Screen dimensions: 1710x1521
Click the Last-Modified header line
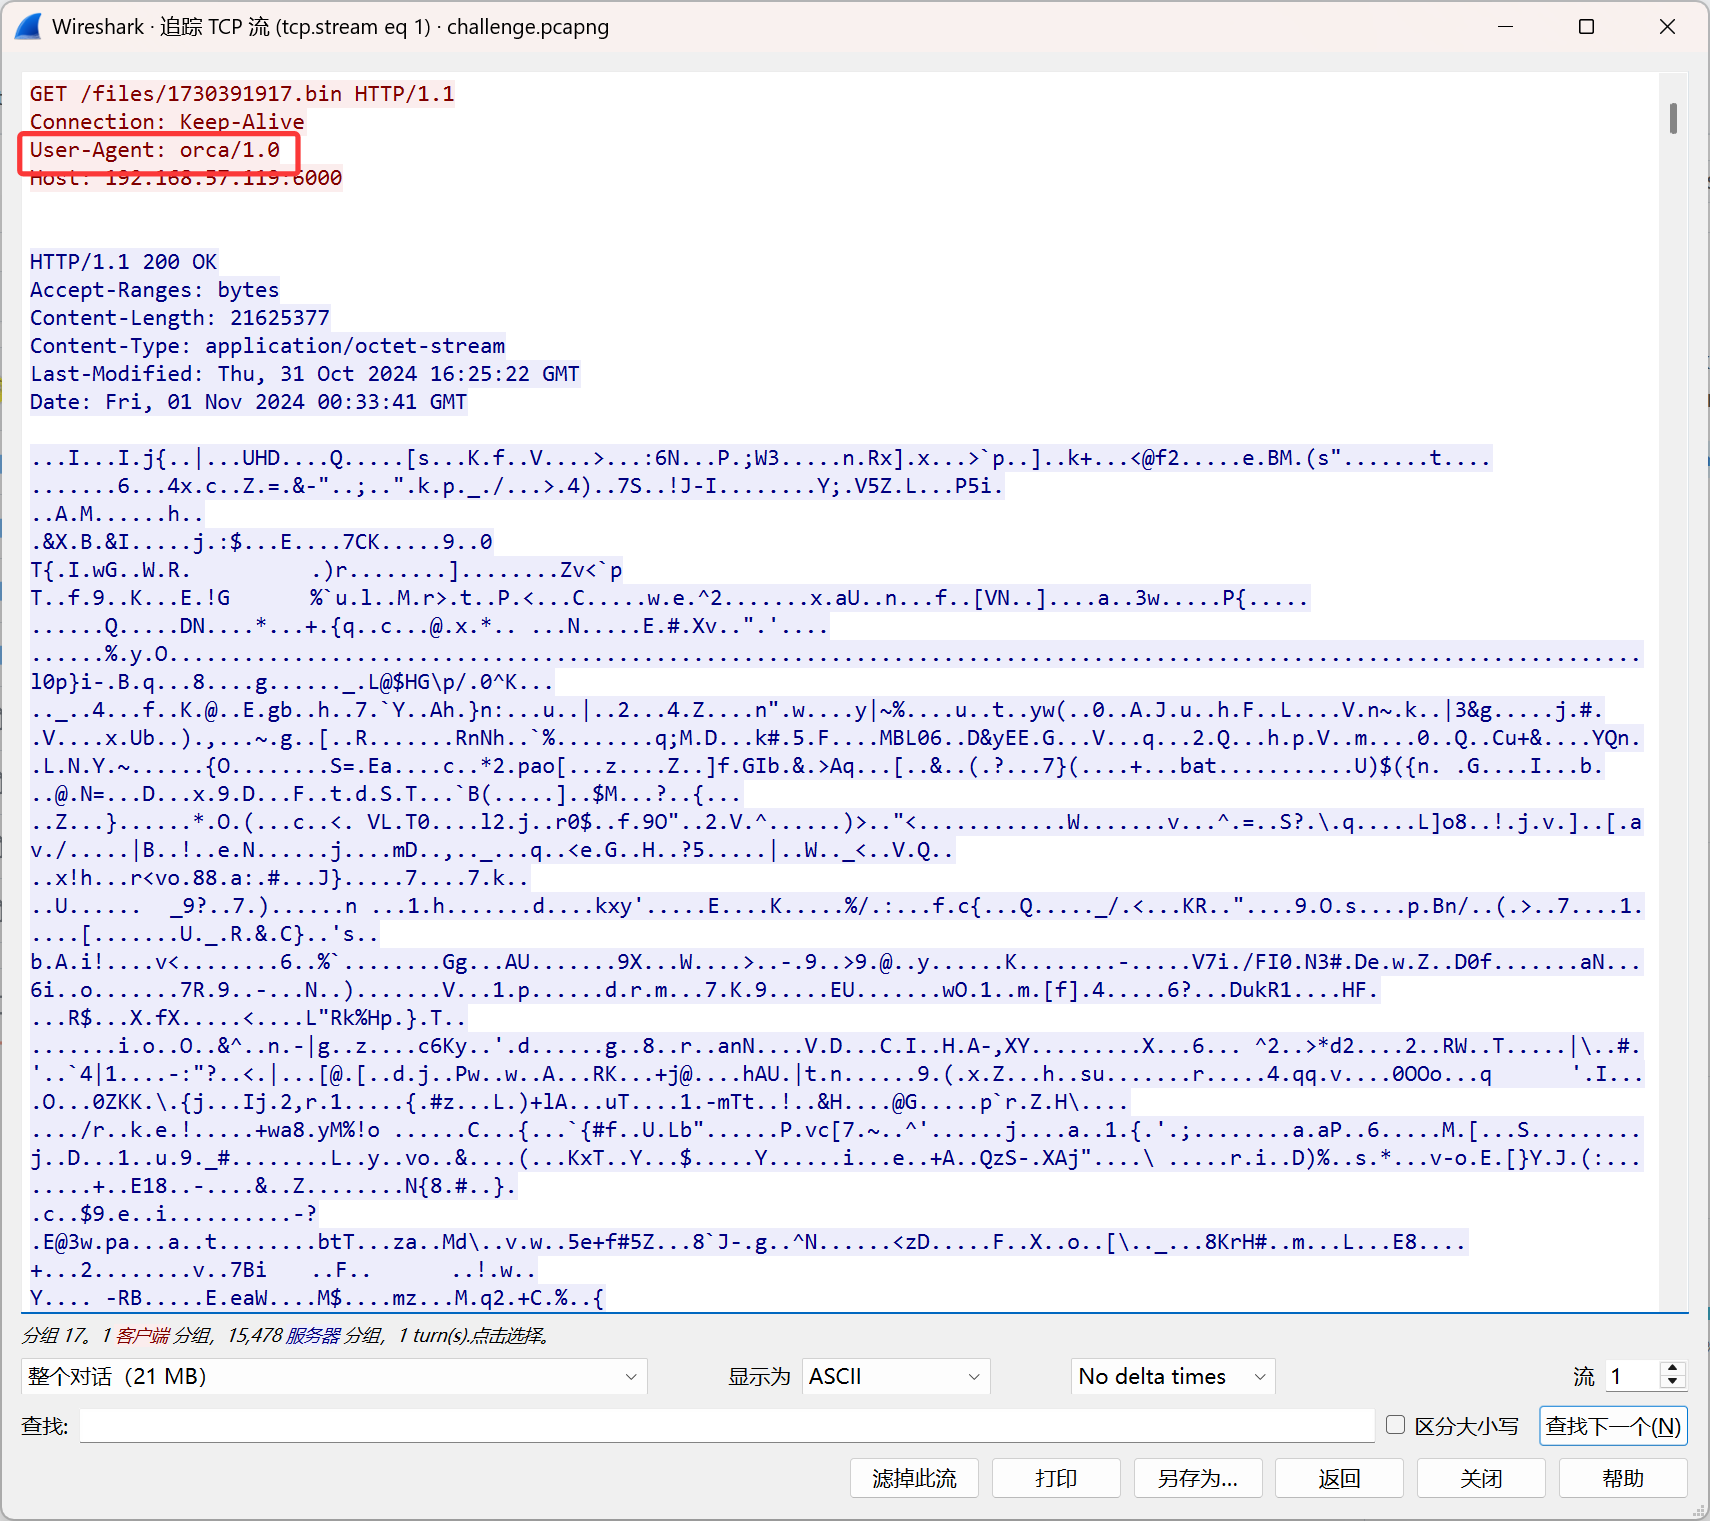coord(305,374)
